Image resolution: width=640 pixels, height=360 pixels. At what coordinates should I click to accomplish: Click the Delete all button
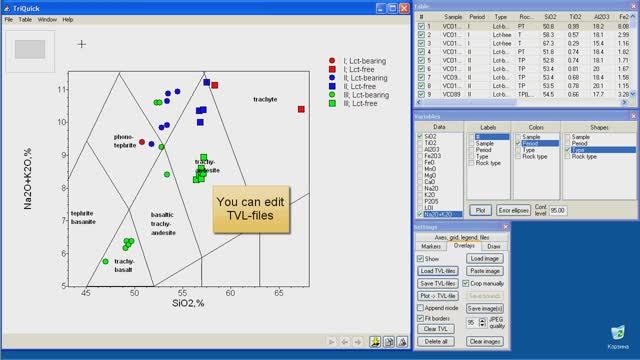tap(436, 341)
